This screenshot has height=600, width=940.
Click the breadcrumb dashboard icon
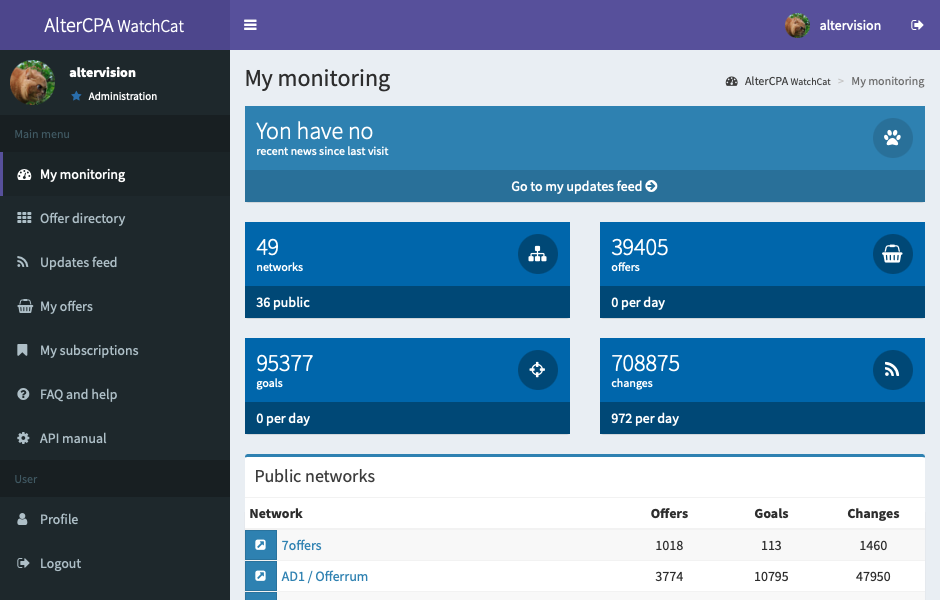click(731, 81)
